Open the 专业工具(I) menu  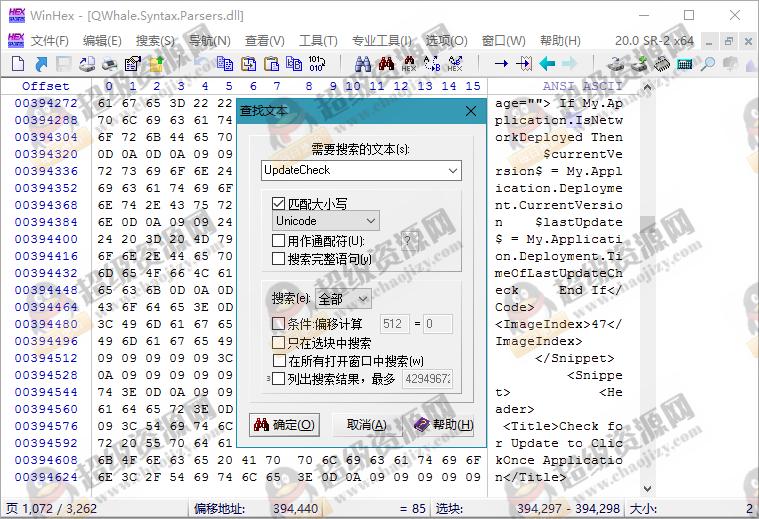click(x=381, y=41)
